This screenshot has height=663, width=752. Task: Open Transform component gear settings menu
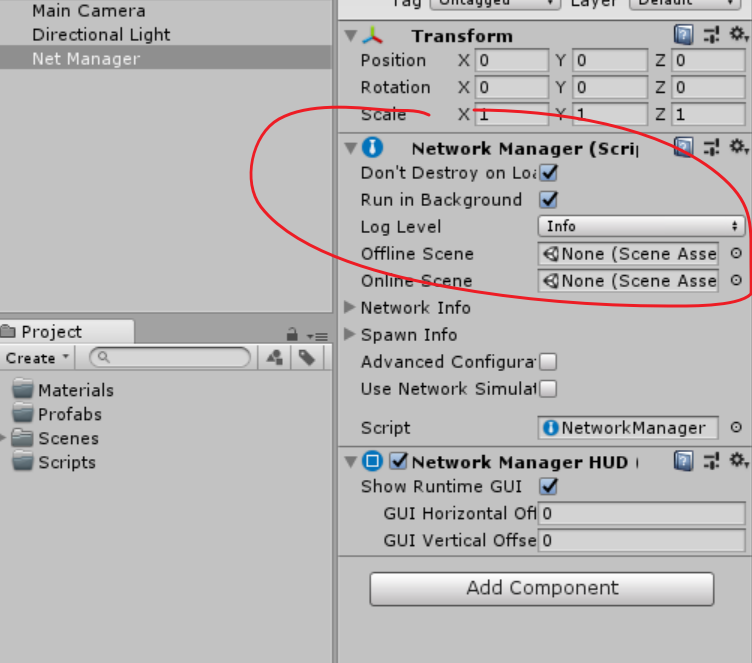pos(739,34)
